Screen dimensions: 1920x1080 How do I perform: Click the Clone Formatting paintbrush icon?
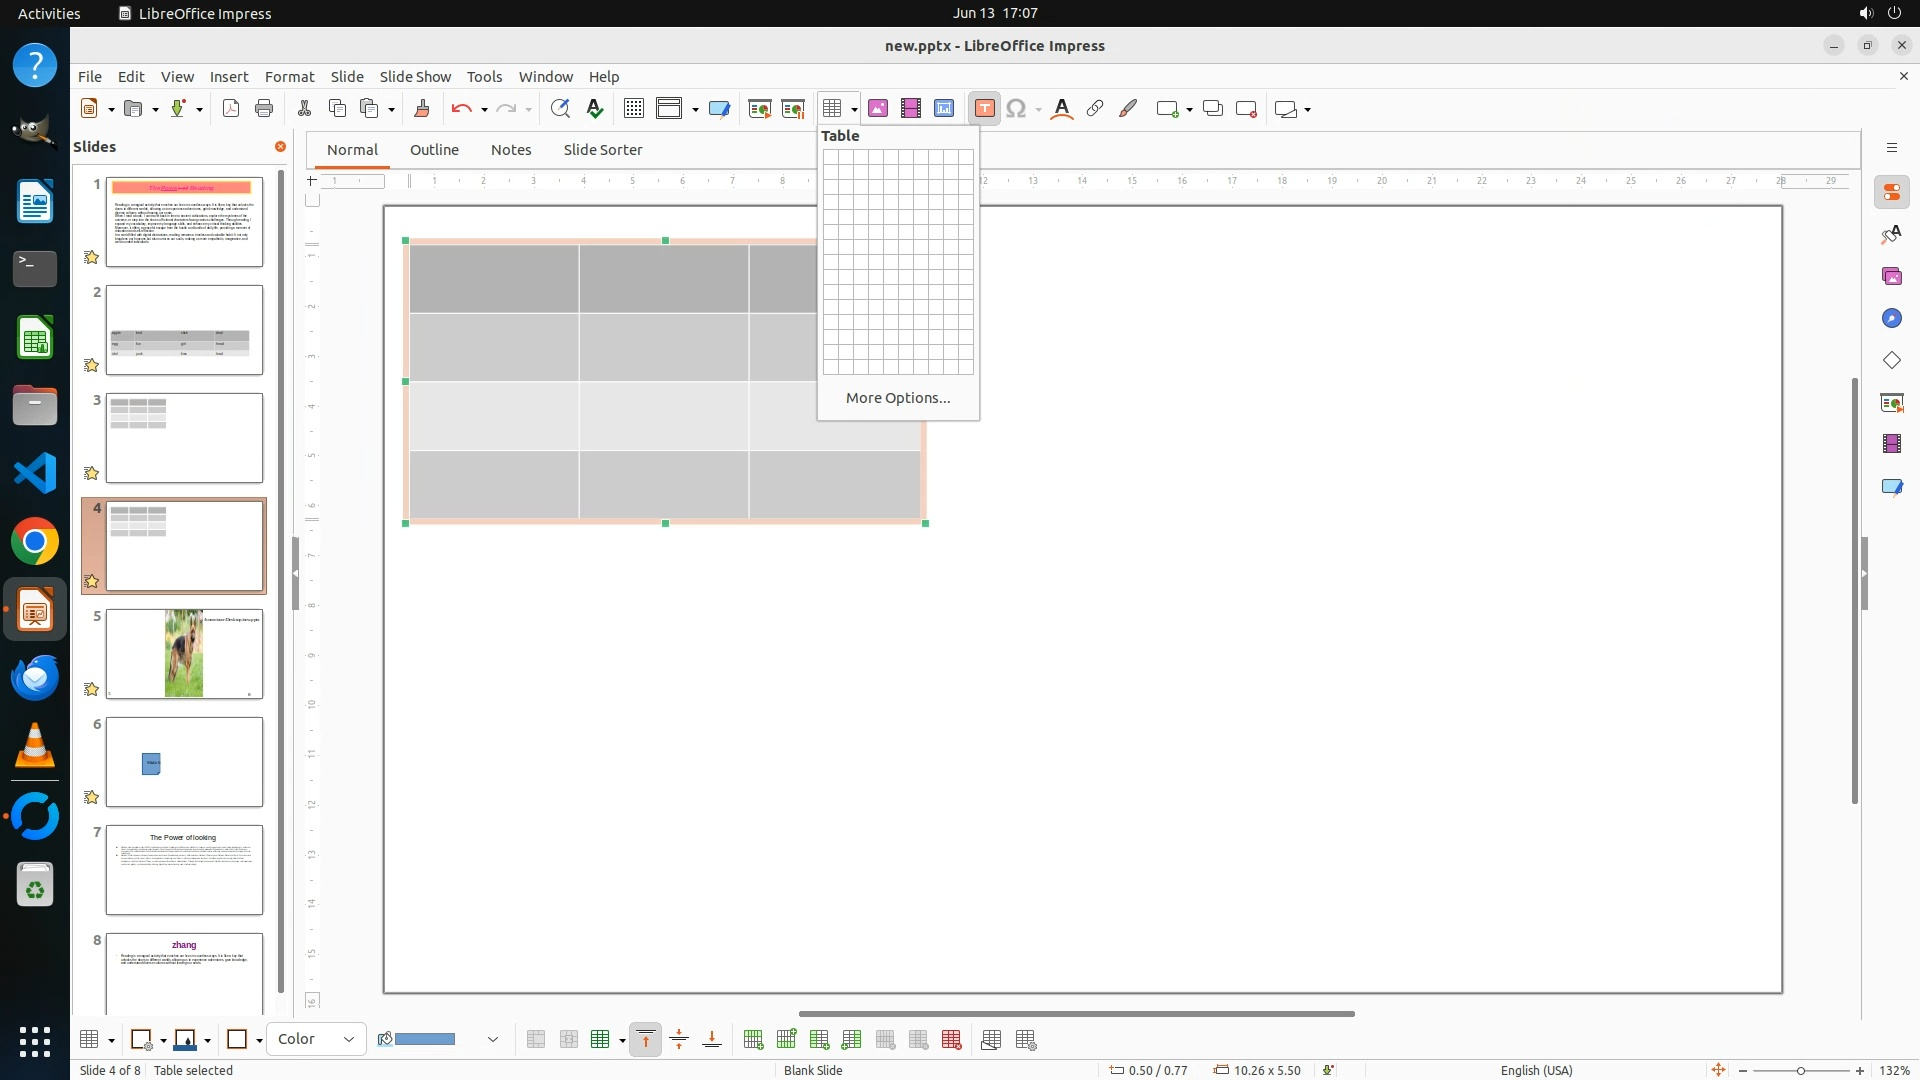pos(421,109)
